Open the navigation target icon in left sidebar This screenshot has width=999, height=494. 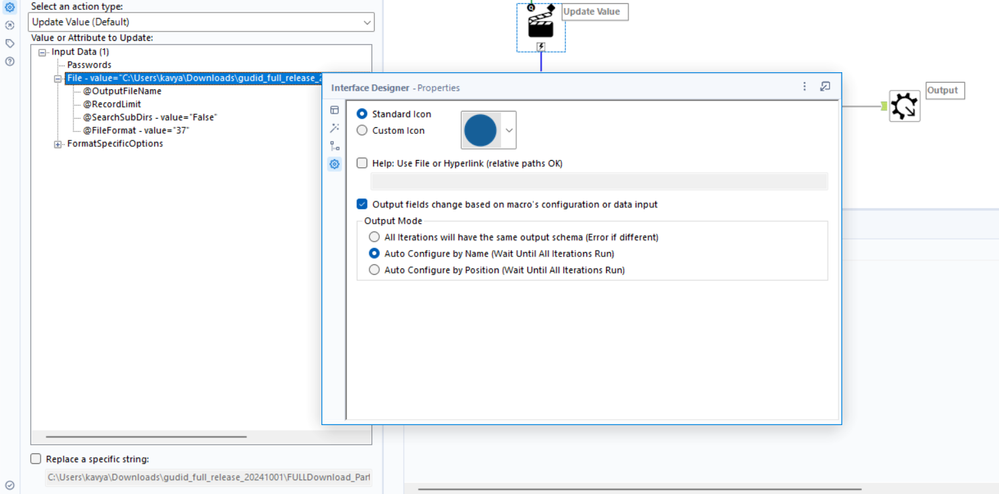pos(10,25)
